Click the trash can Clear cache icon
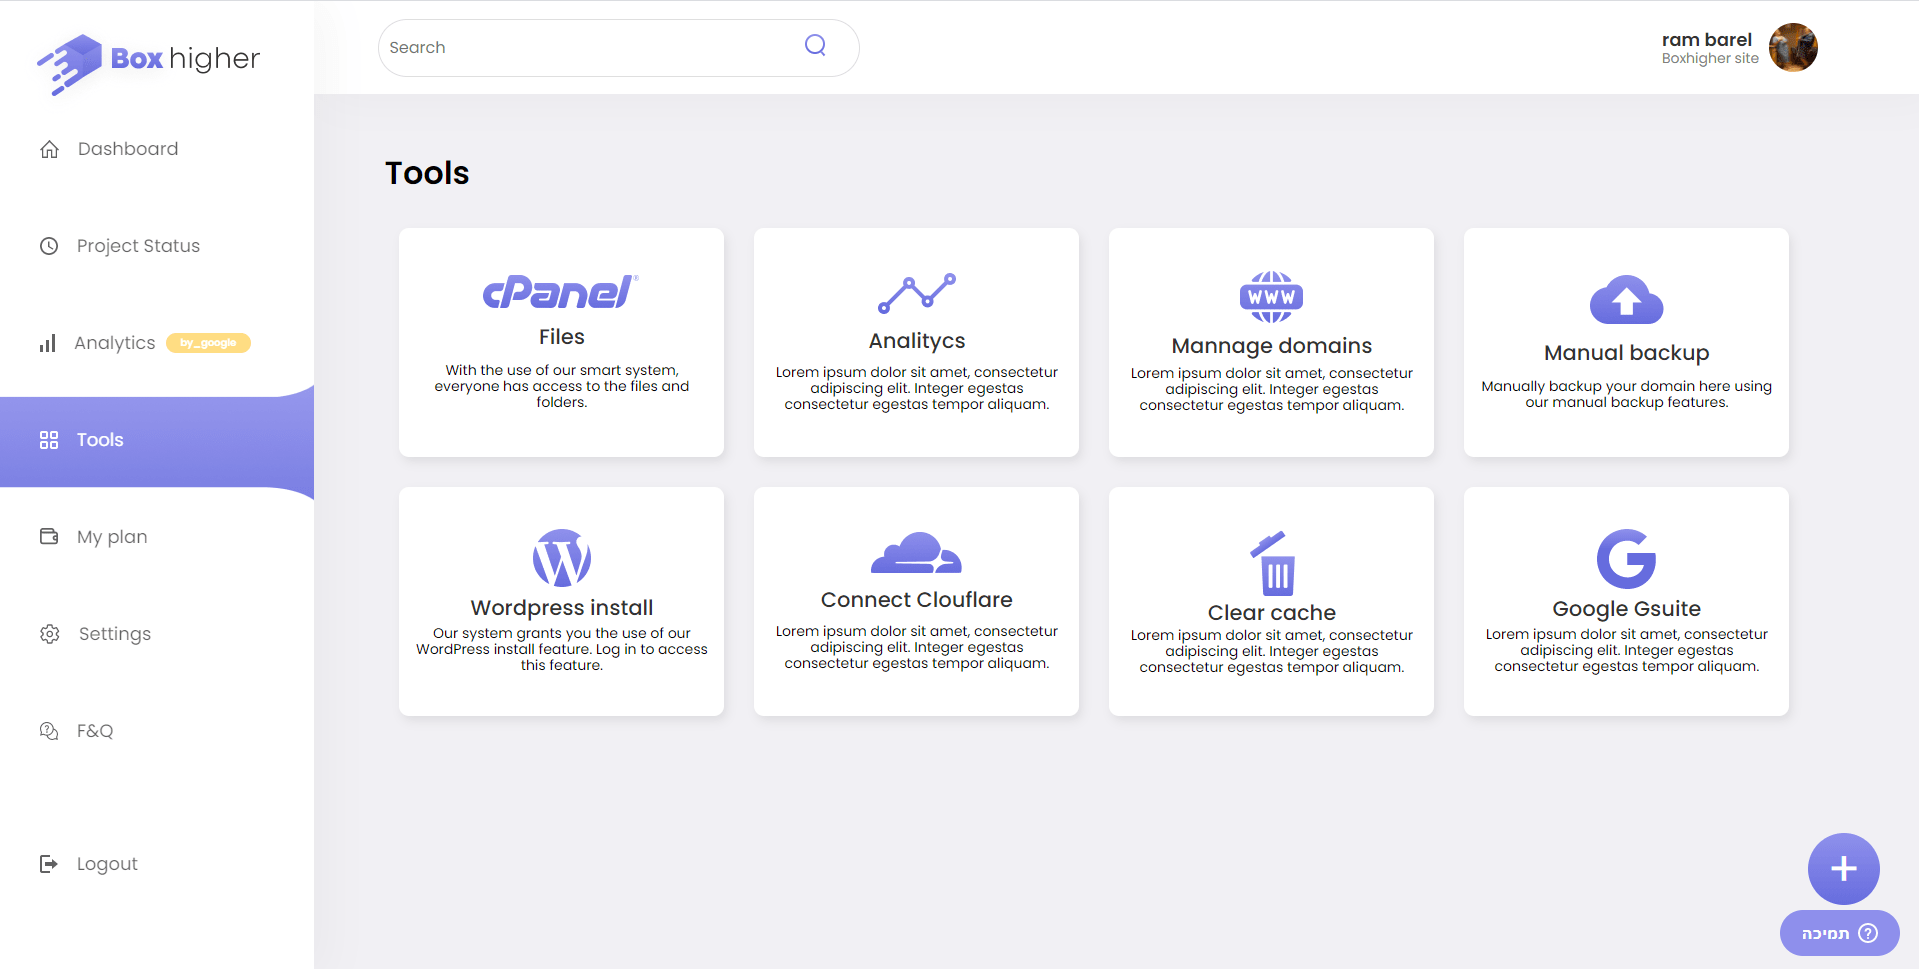This screenshot has width=1919, height=969. [1272, 563]
